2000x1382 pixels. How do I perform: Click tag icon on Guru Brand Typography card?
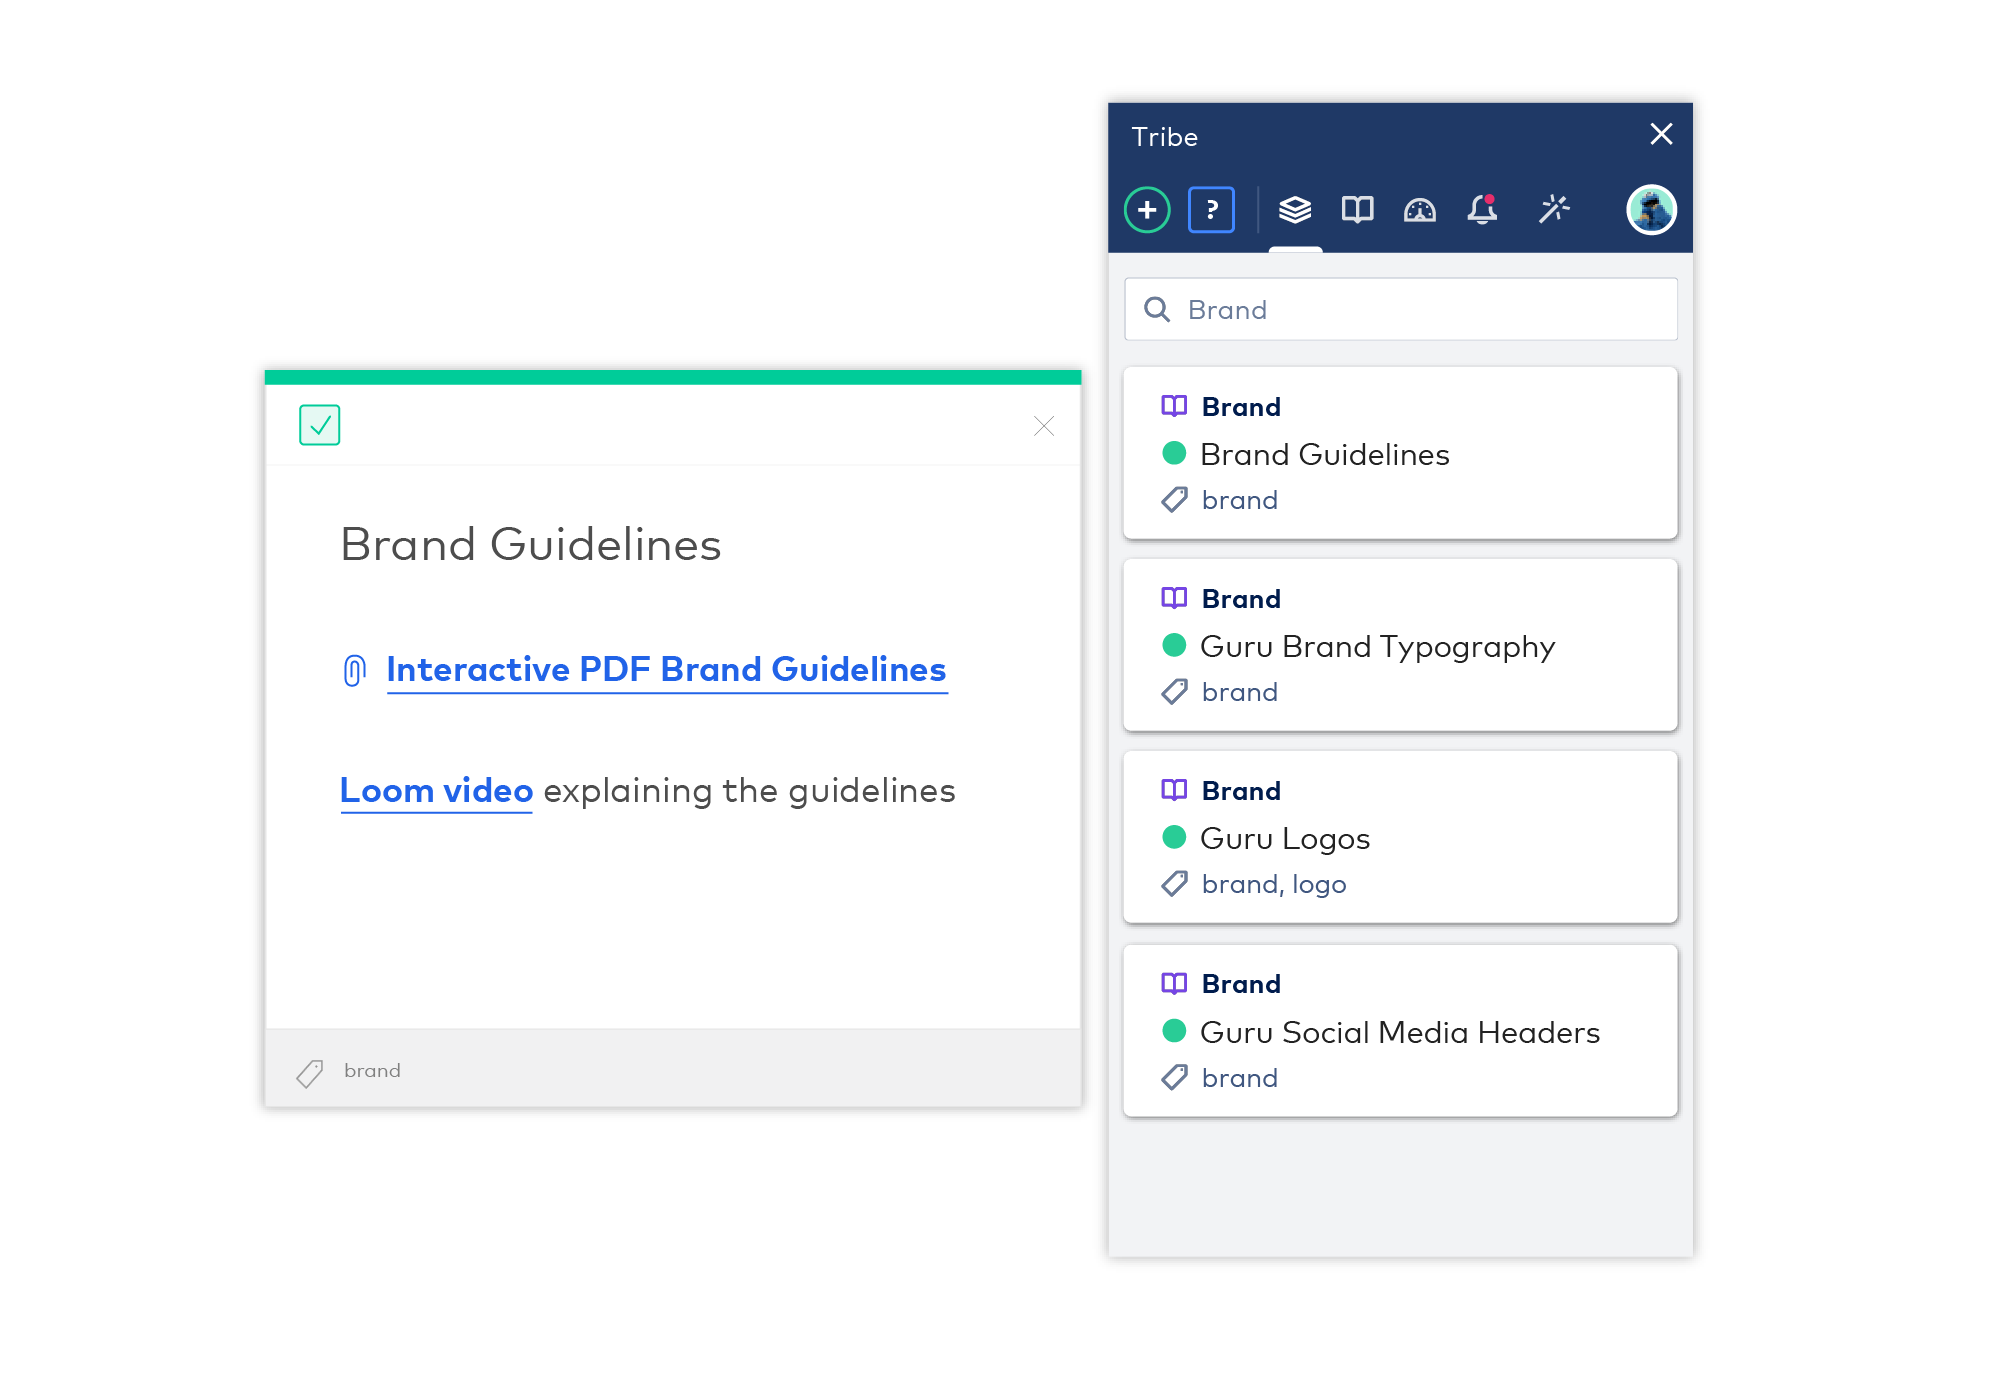pos(1174,692)
